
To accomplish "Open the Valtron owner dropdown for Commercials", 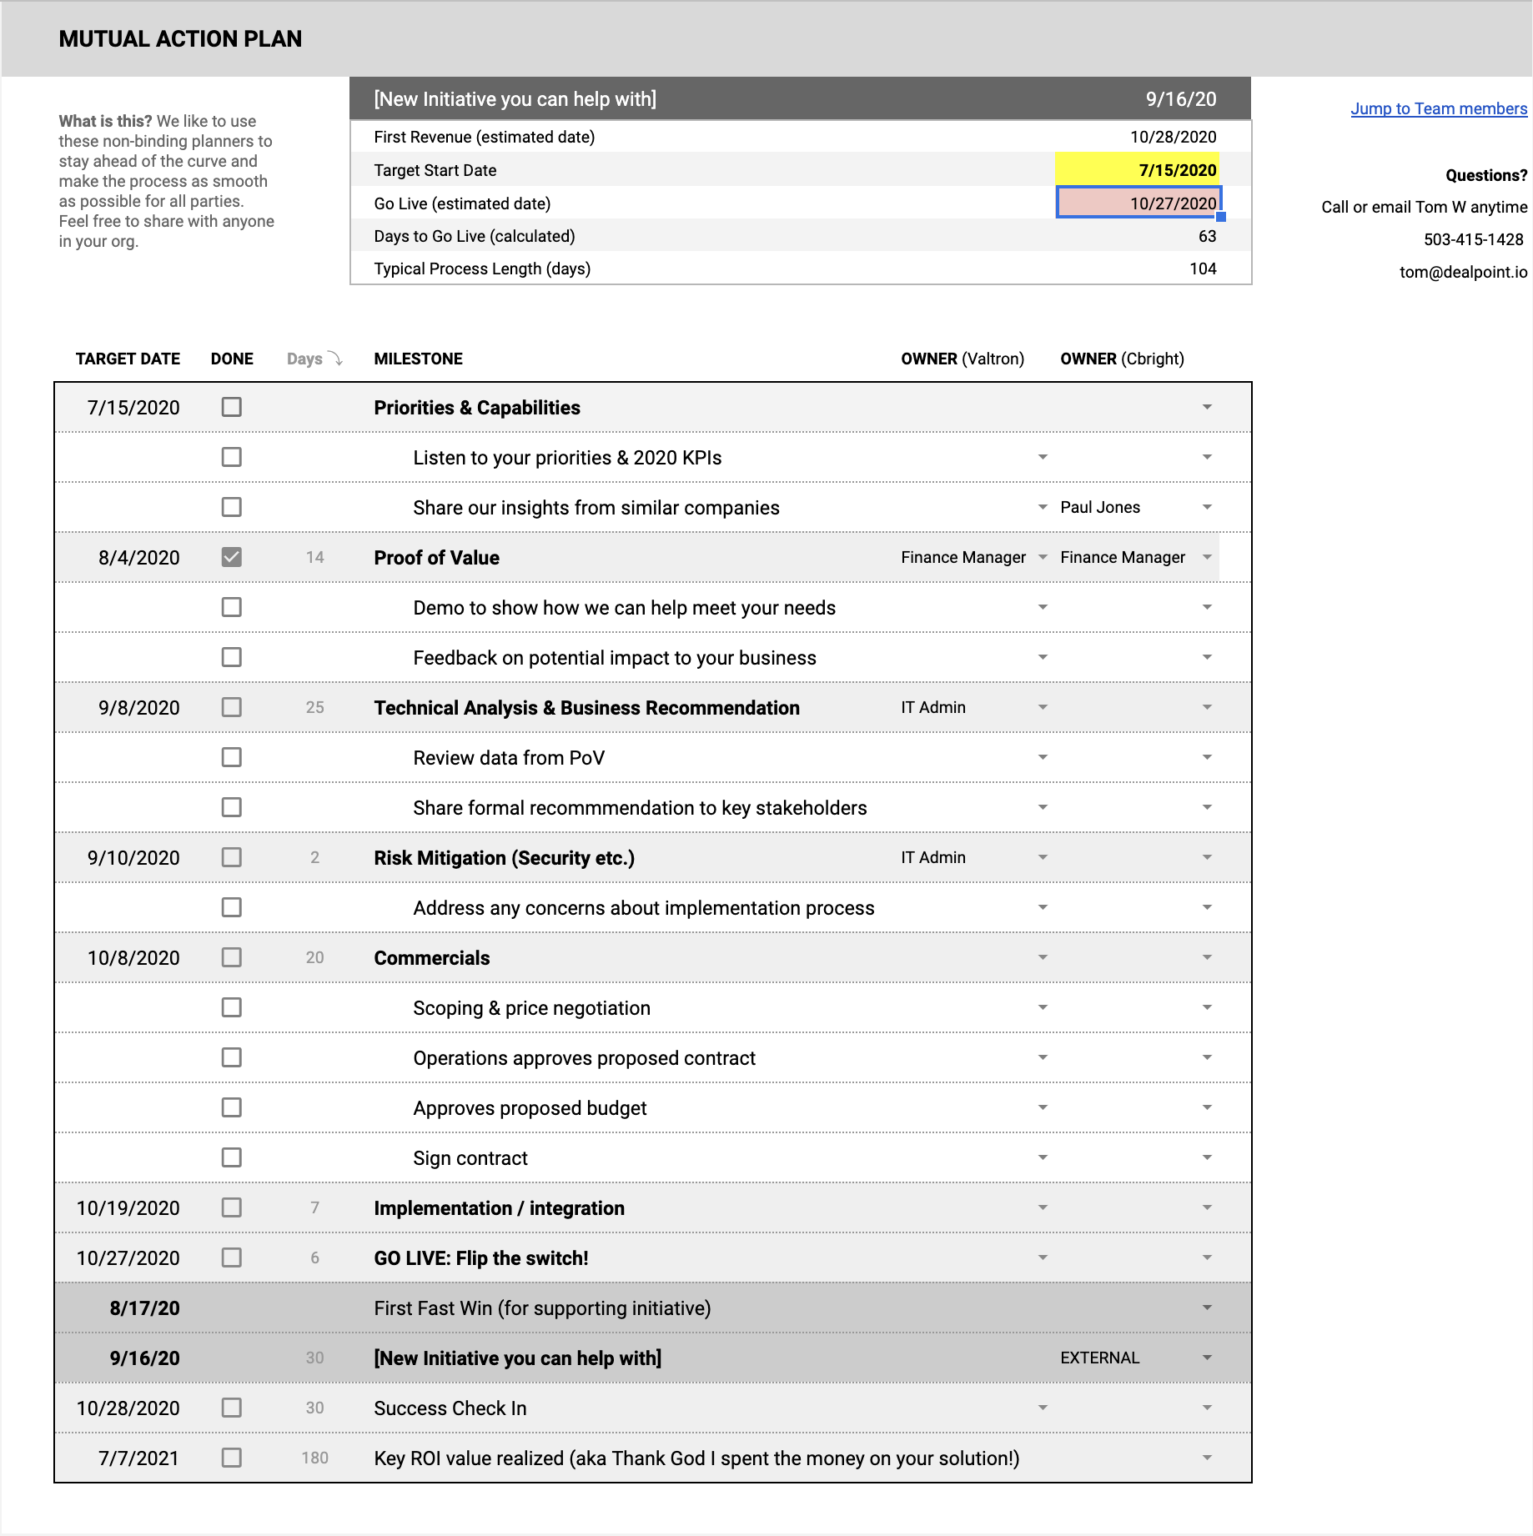I will point(1043,957).
